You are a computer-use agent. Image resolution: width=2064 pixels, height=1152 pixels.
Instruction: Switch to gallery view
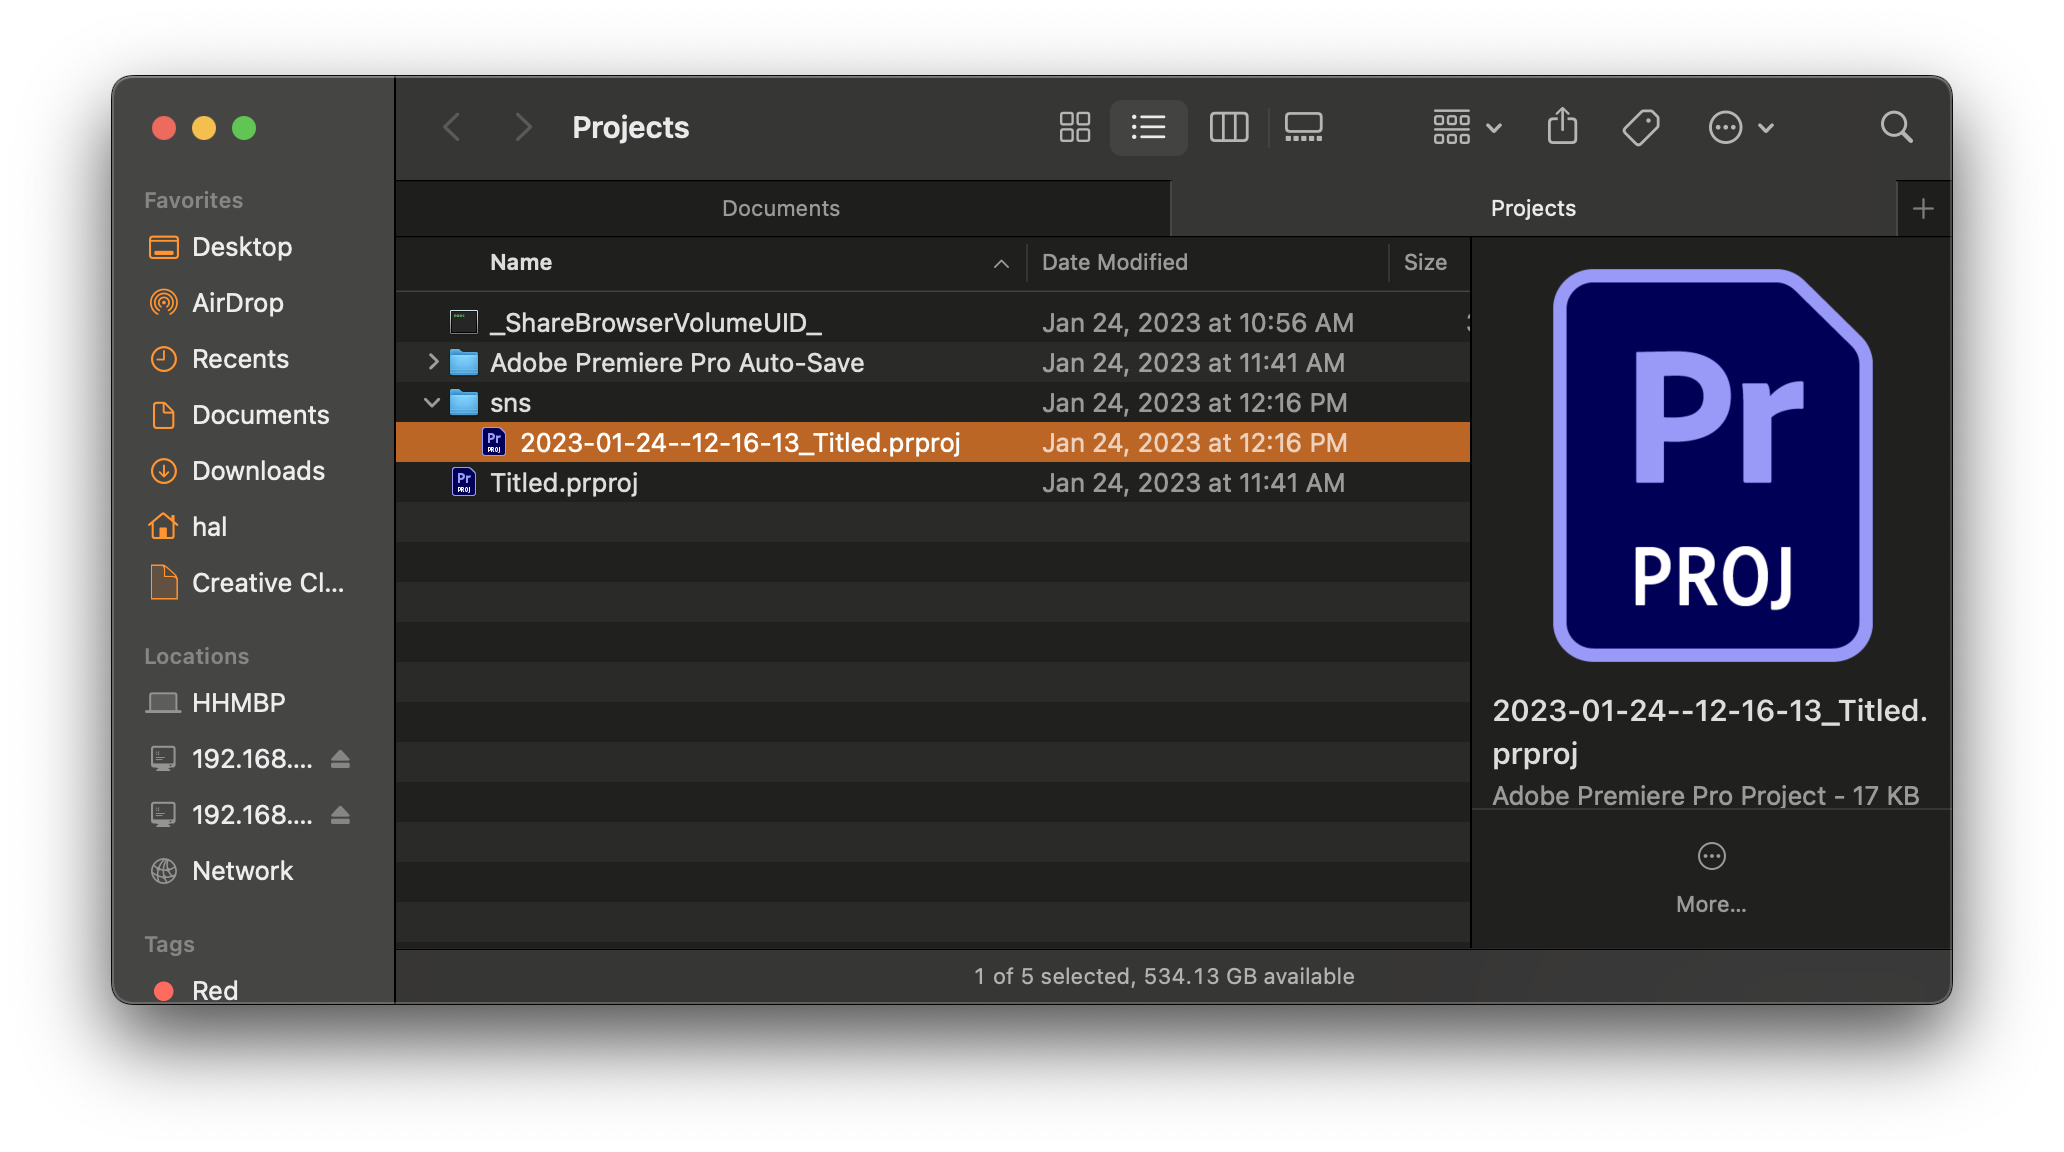[x=1303, y=127]
